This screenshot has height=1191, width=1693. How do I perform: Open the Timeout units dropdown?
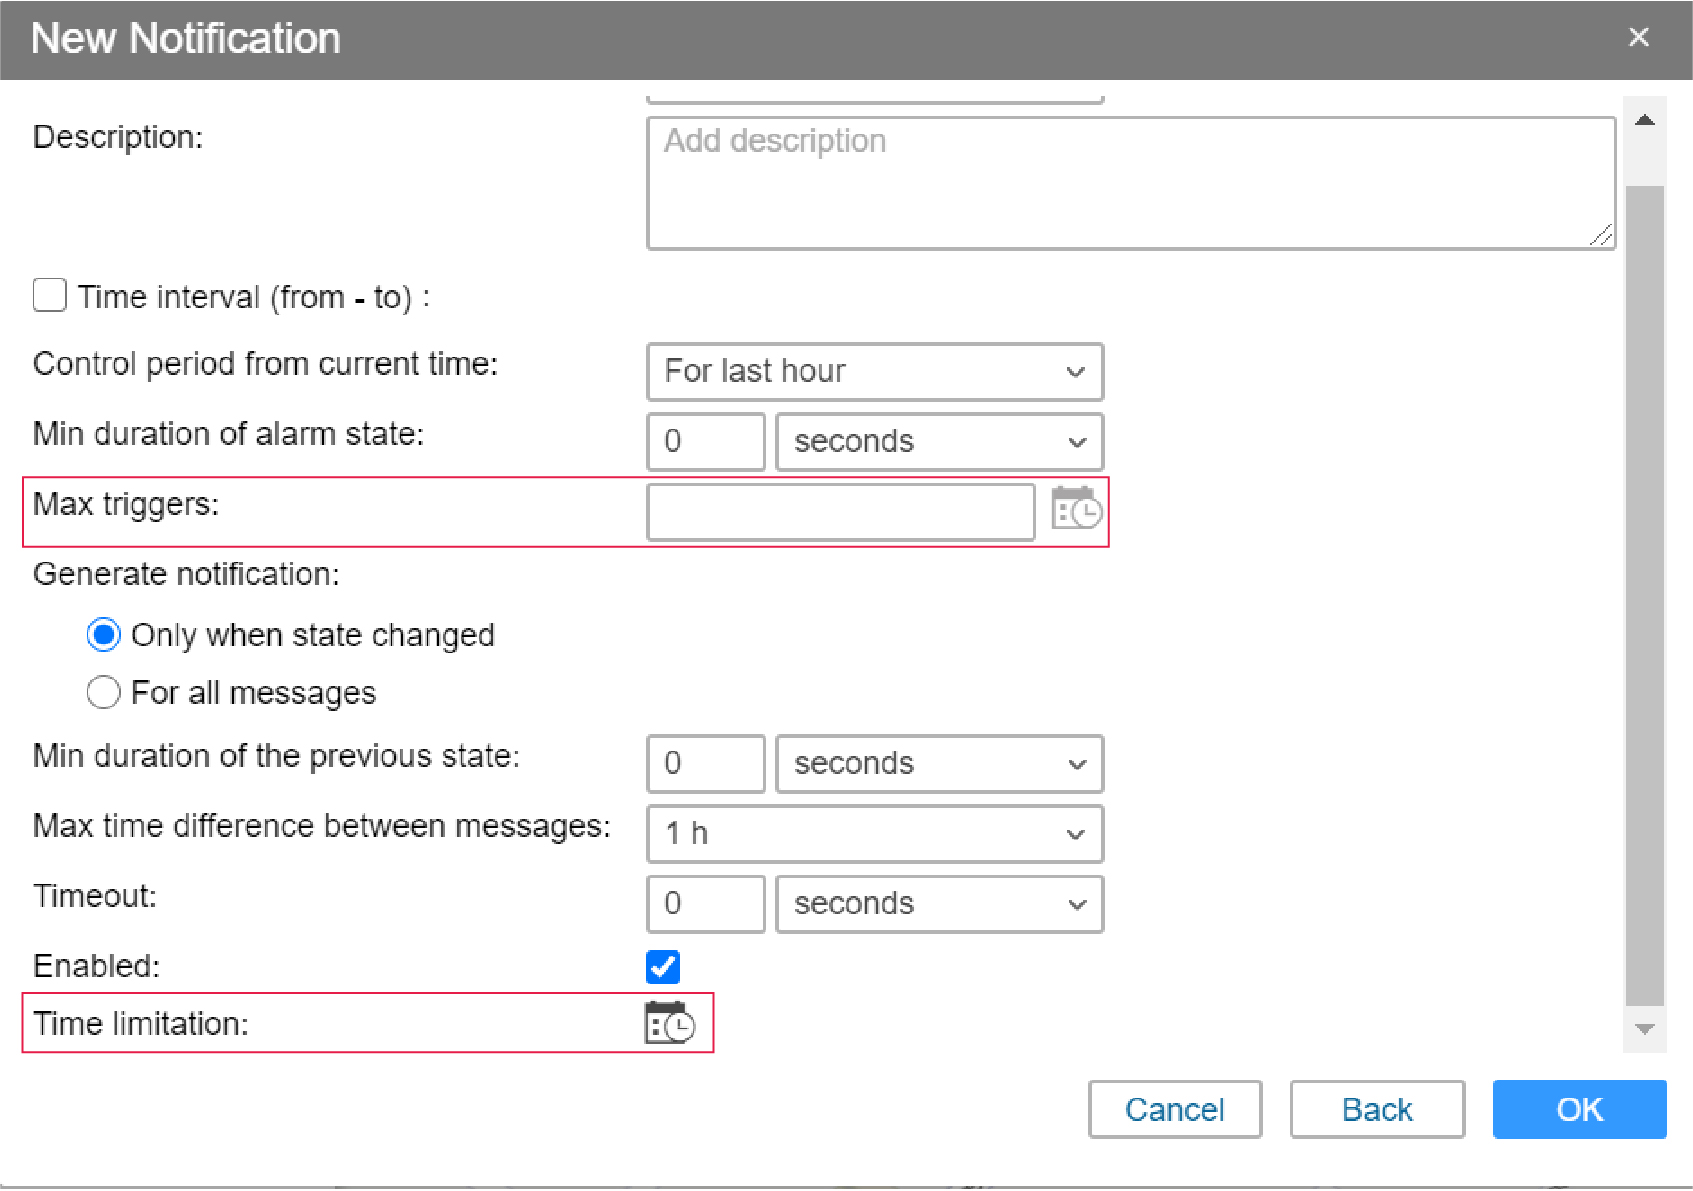click(x=938, y=904)
